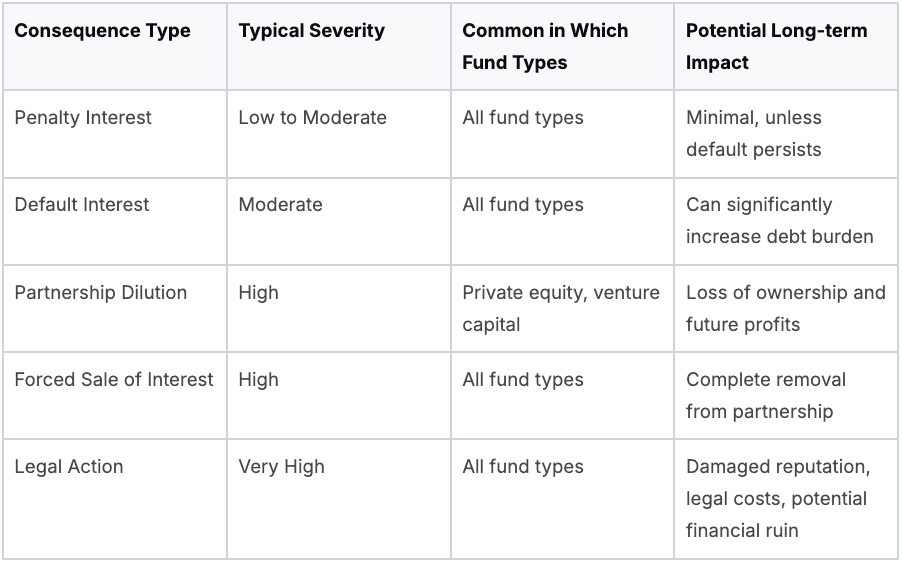Click All fund types cell in Legal Action row

tap(522, 466)
